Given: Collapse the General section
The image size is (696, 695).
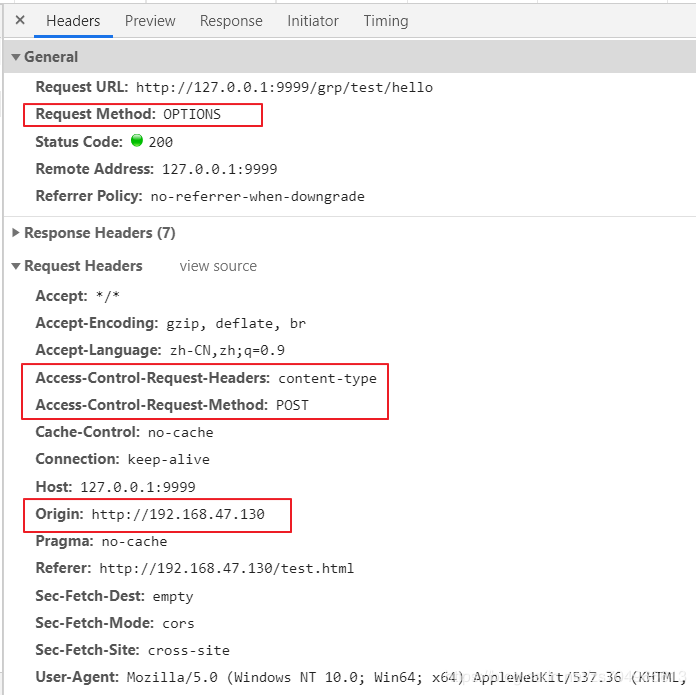Looking at the screenshot, I should coord(16,57).
